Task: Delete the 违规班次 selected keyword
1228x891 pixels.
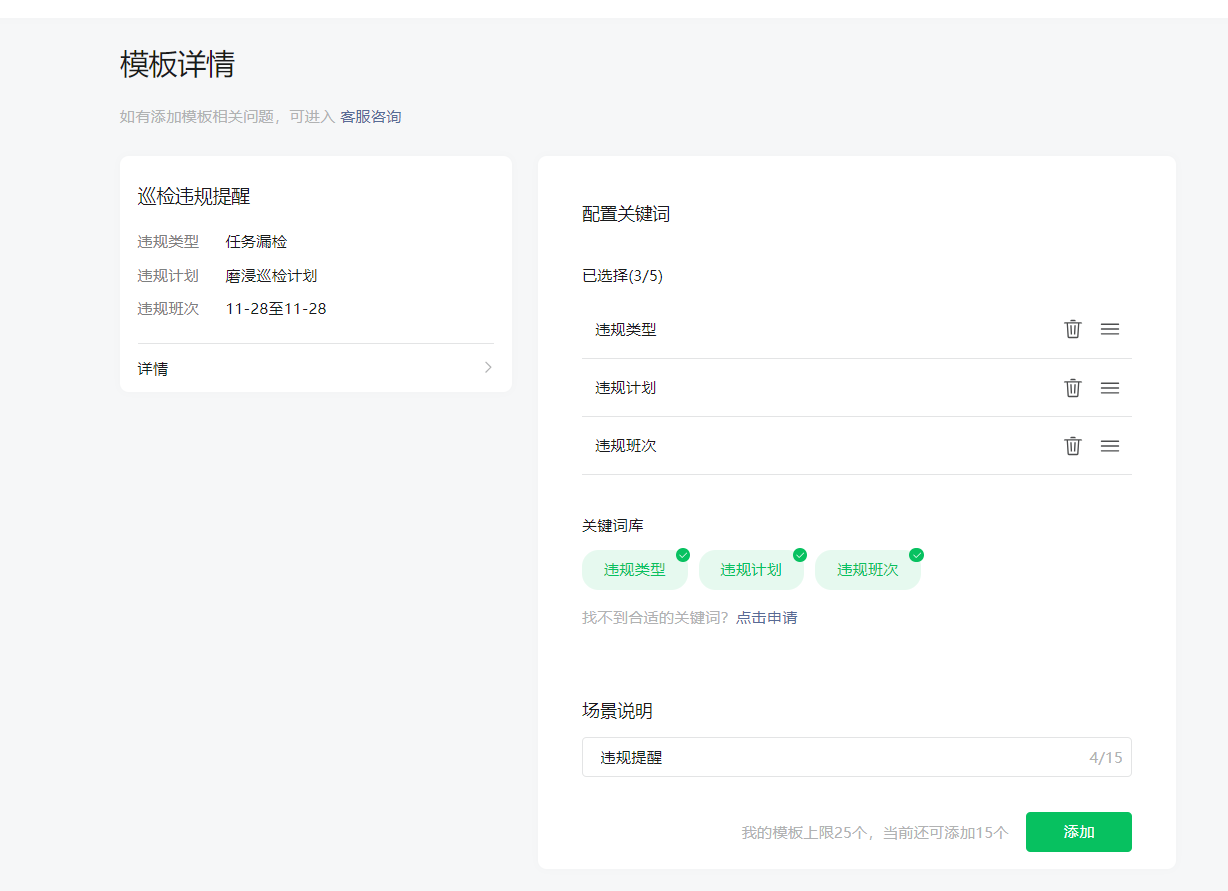Action: pyautogui.click(x=1072, y=446)
